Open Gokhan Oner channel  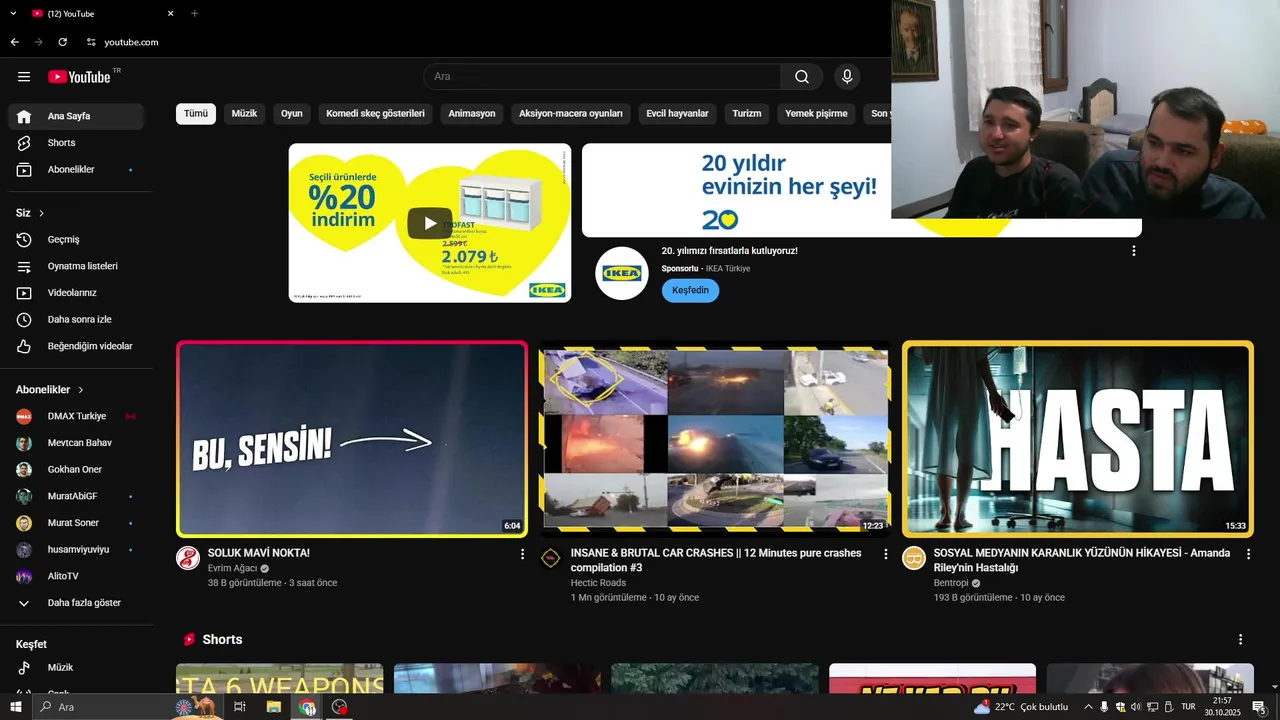click(76, 470)
